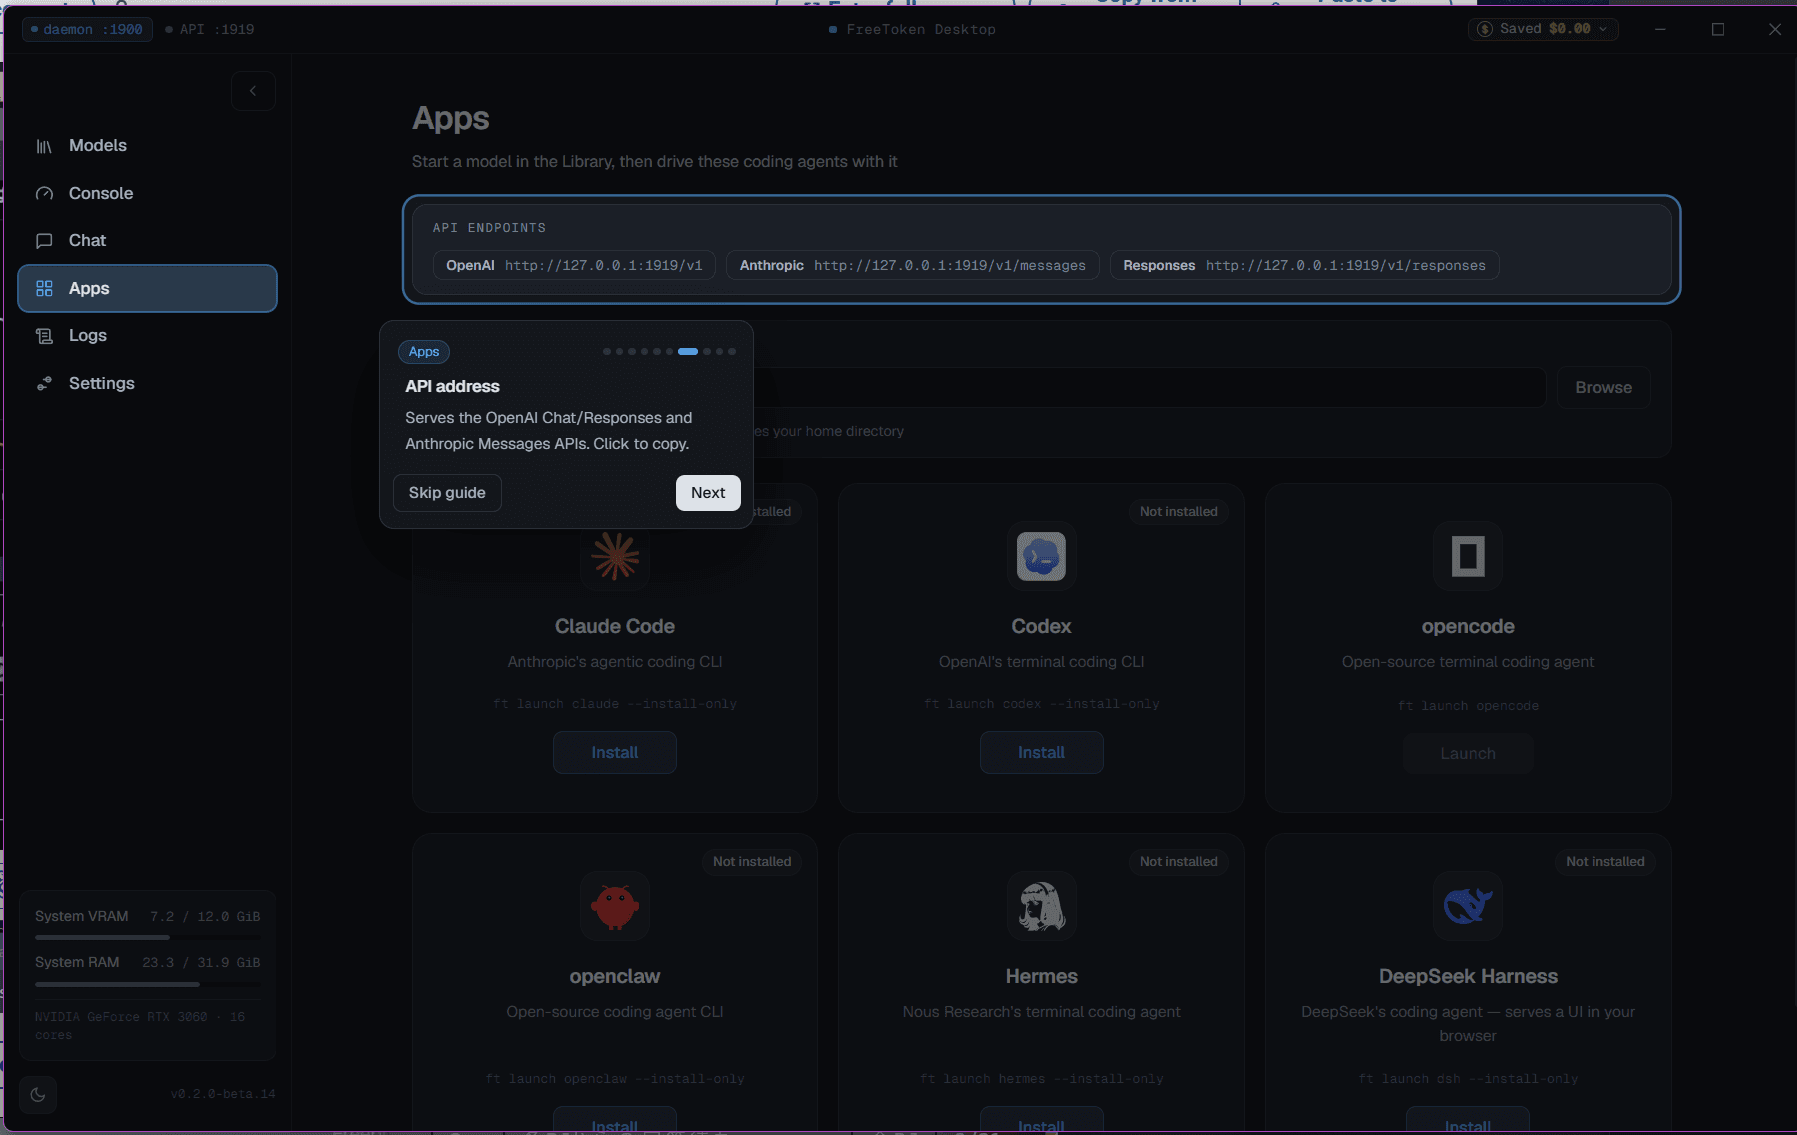Viewport: 1797px width, 1135px height.
Task: Click the DeepSeek Harness Not installed badge
Action: 1605,862
